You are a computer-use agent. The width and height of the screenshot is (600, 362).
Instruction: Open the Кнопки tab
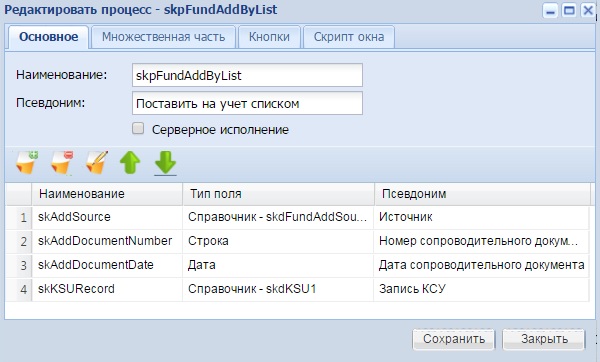tap(269, 37)
